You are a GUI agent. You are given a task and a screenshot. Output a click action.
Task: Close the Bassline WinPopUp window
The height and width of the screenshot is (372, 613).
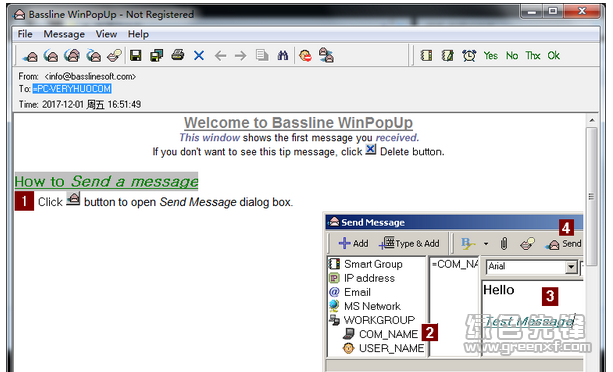point(582,12)
